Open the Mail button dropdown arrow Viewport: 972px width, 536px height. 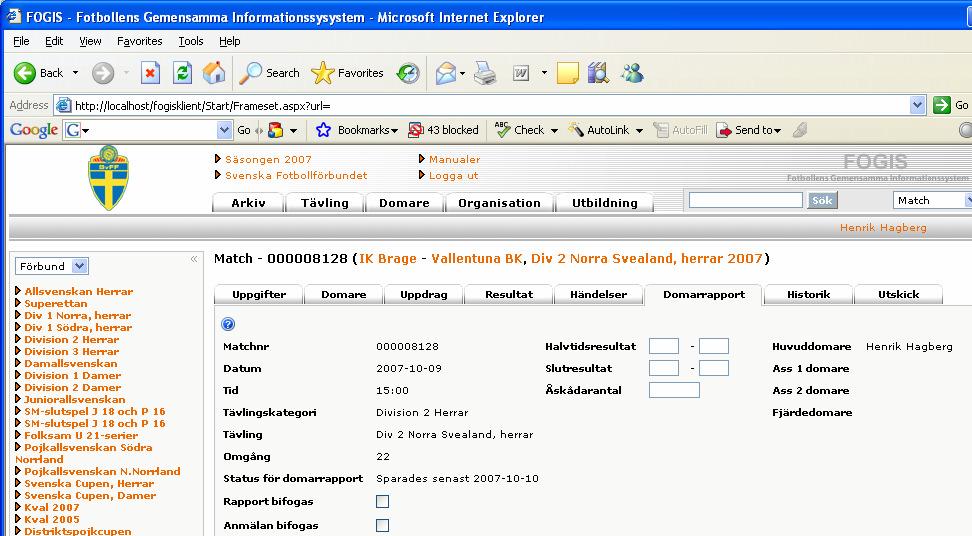pyautogui.click(x=462, y=73)
